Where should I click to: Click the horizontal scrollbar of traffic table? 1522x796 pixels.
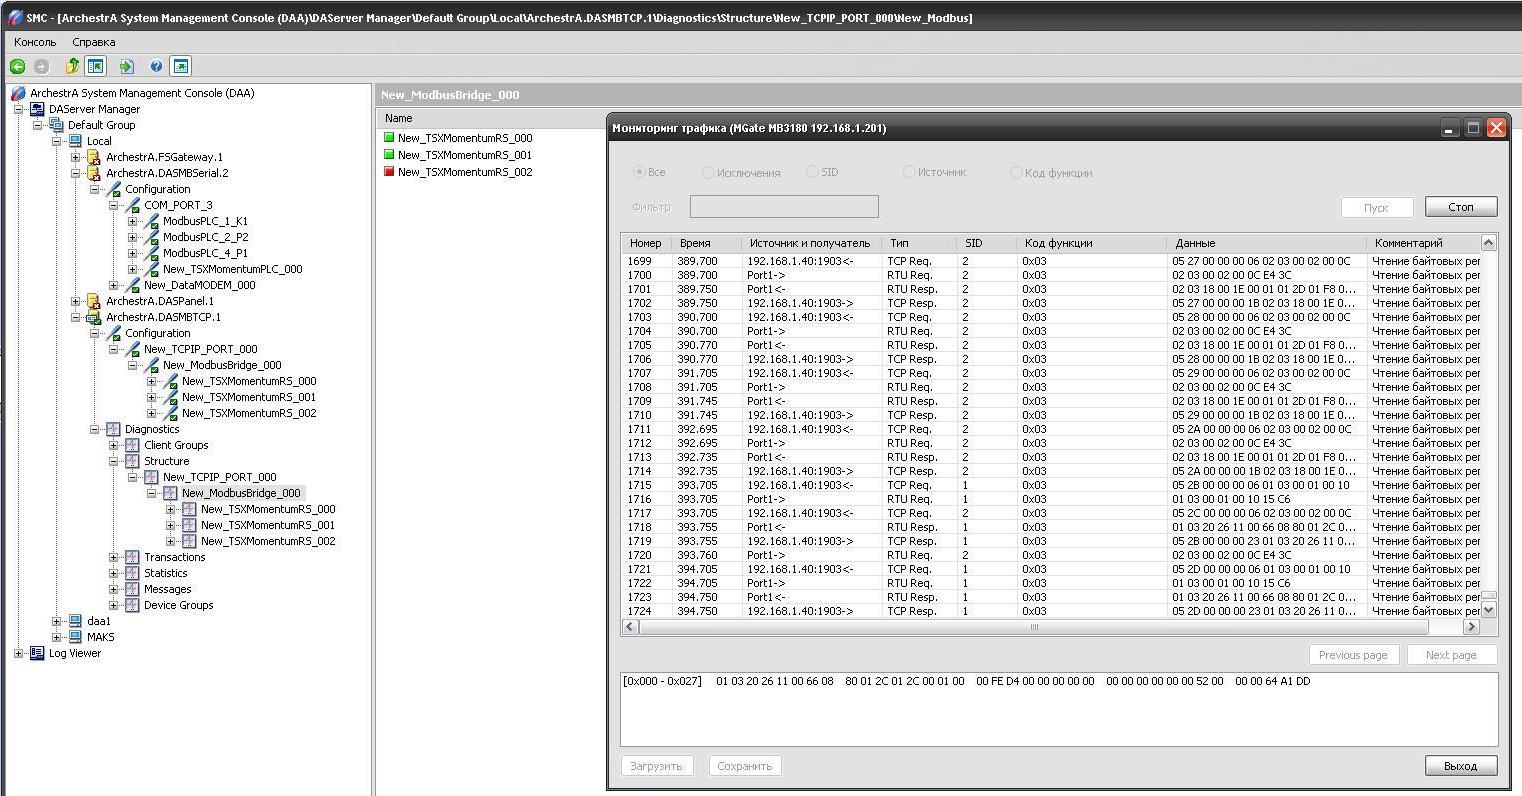coord(1034,627)
